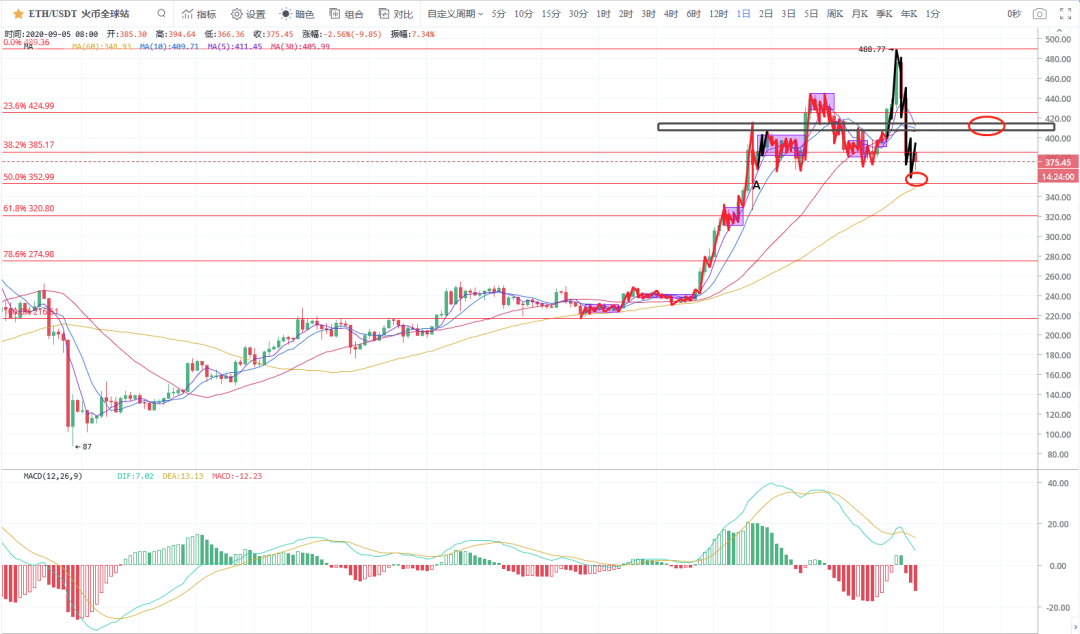Click the 14:24:00 countdown label
This screenshot has height=634, width=1080.
(x=1058, y=177)
